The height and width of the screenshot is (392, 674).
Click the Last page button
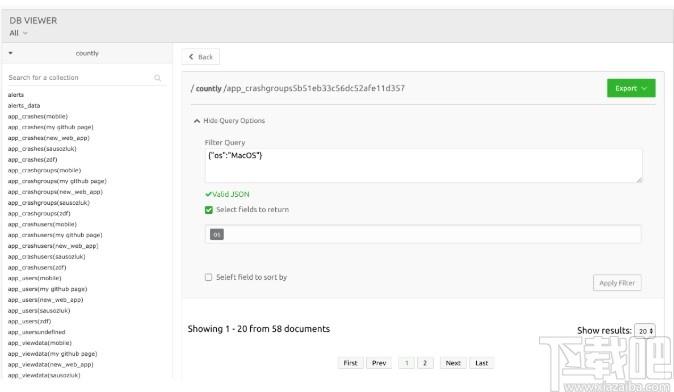(481, 363)
